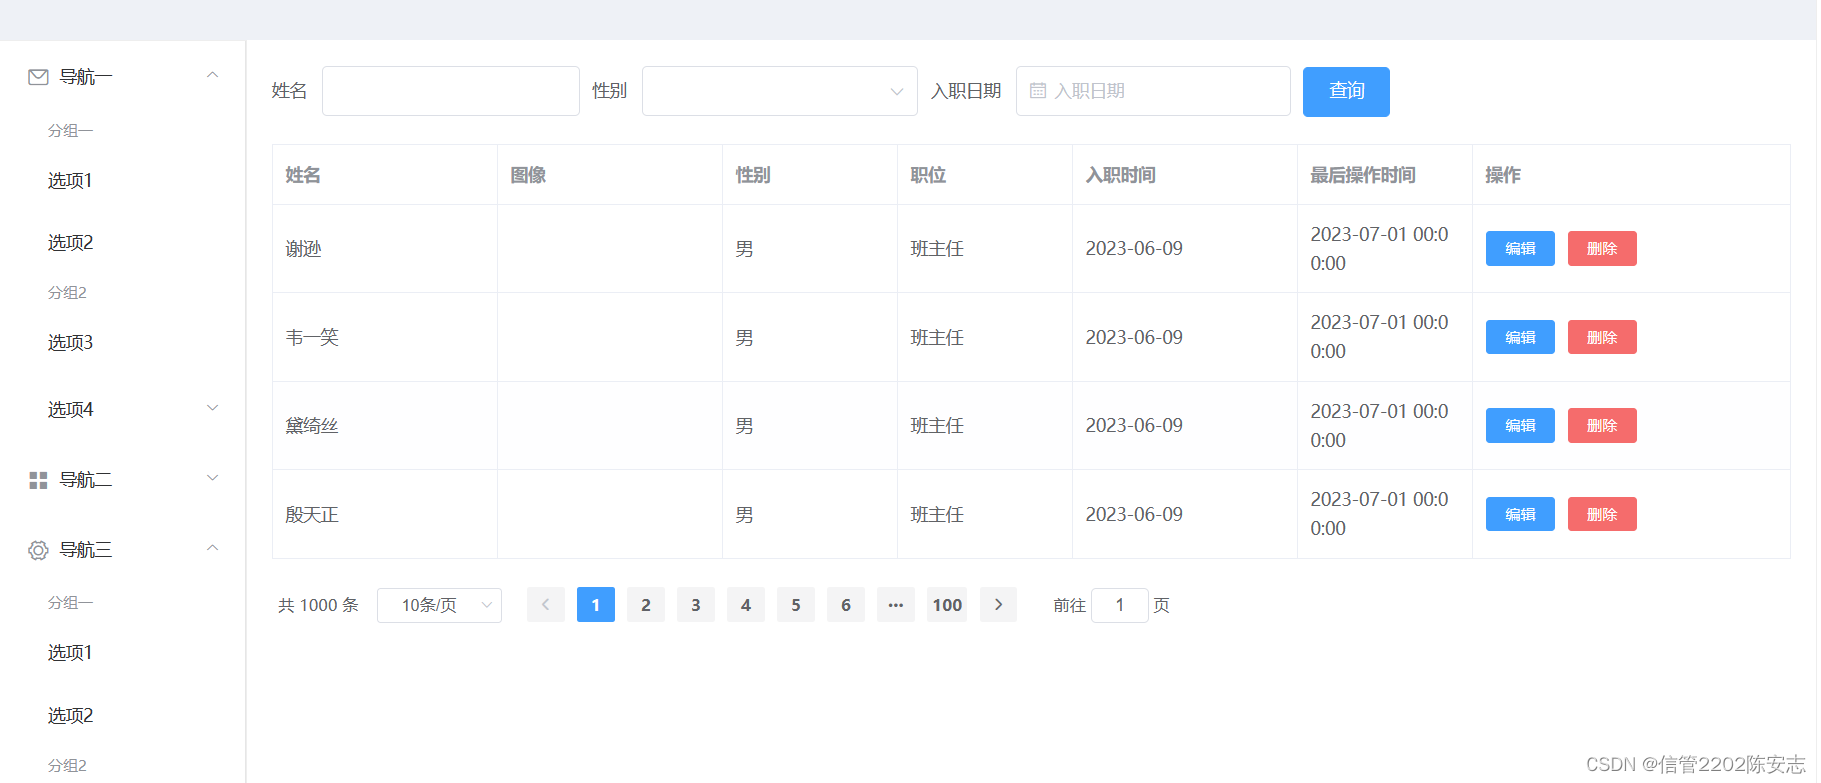This screenshot has width=1821, height=783.
Task: Open the 导航二 menu label
Action: tap(86, 480)
